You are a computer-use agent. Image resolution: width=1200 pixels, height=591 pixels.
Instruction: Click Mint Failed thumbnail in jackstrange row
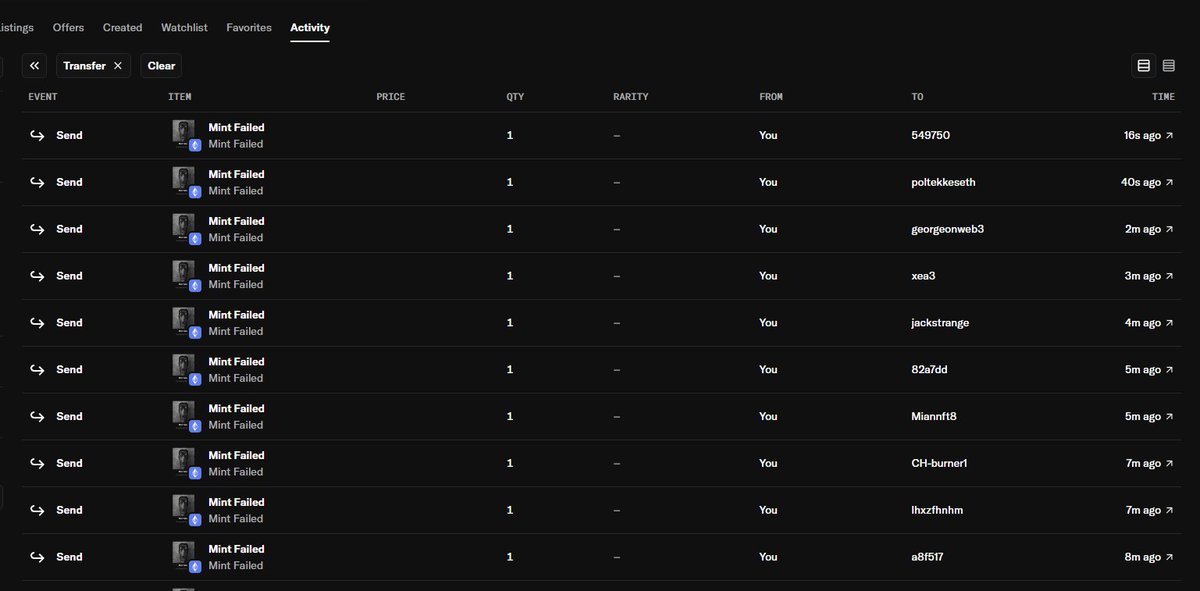click(x=183, y=321)
